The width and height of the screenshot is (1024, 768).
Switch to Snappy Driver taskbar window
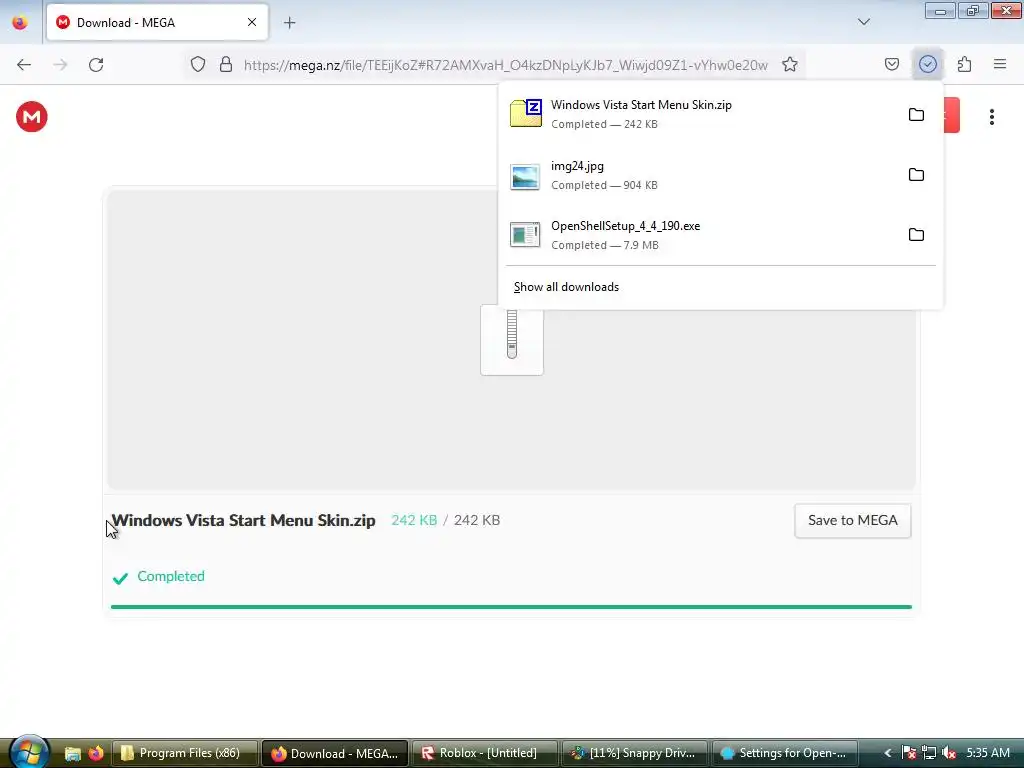(x=634, y=754)
